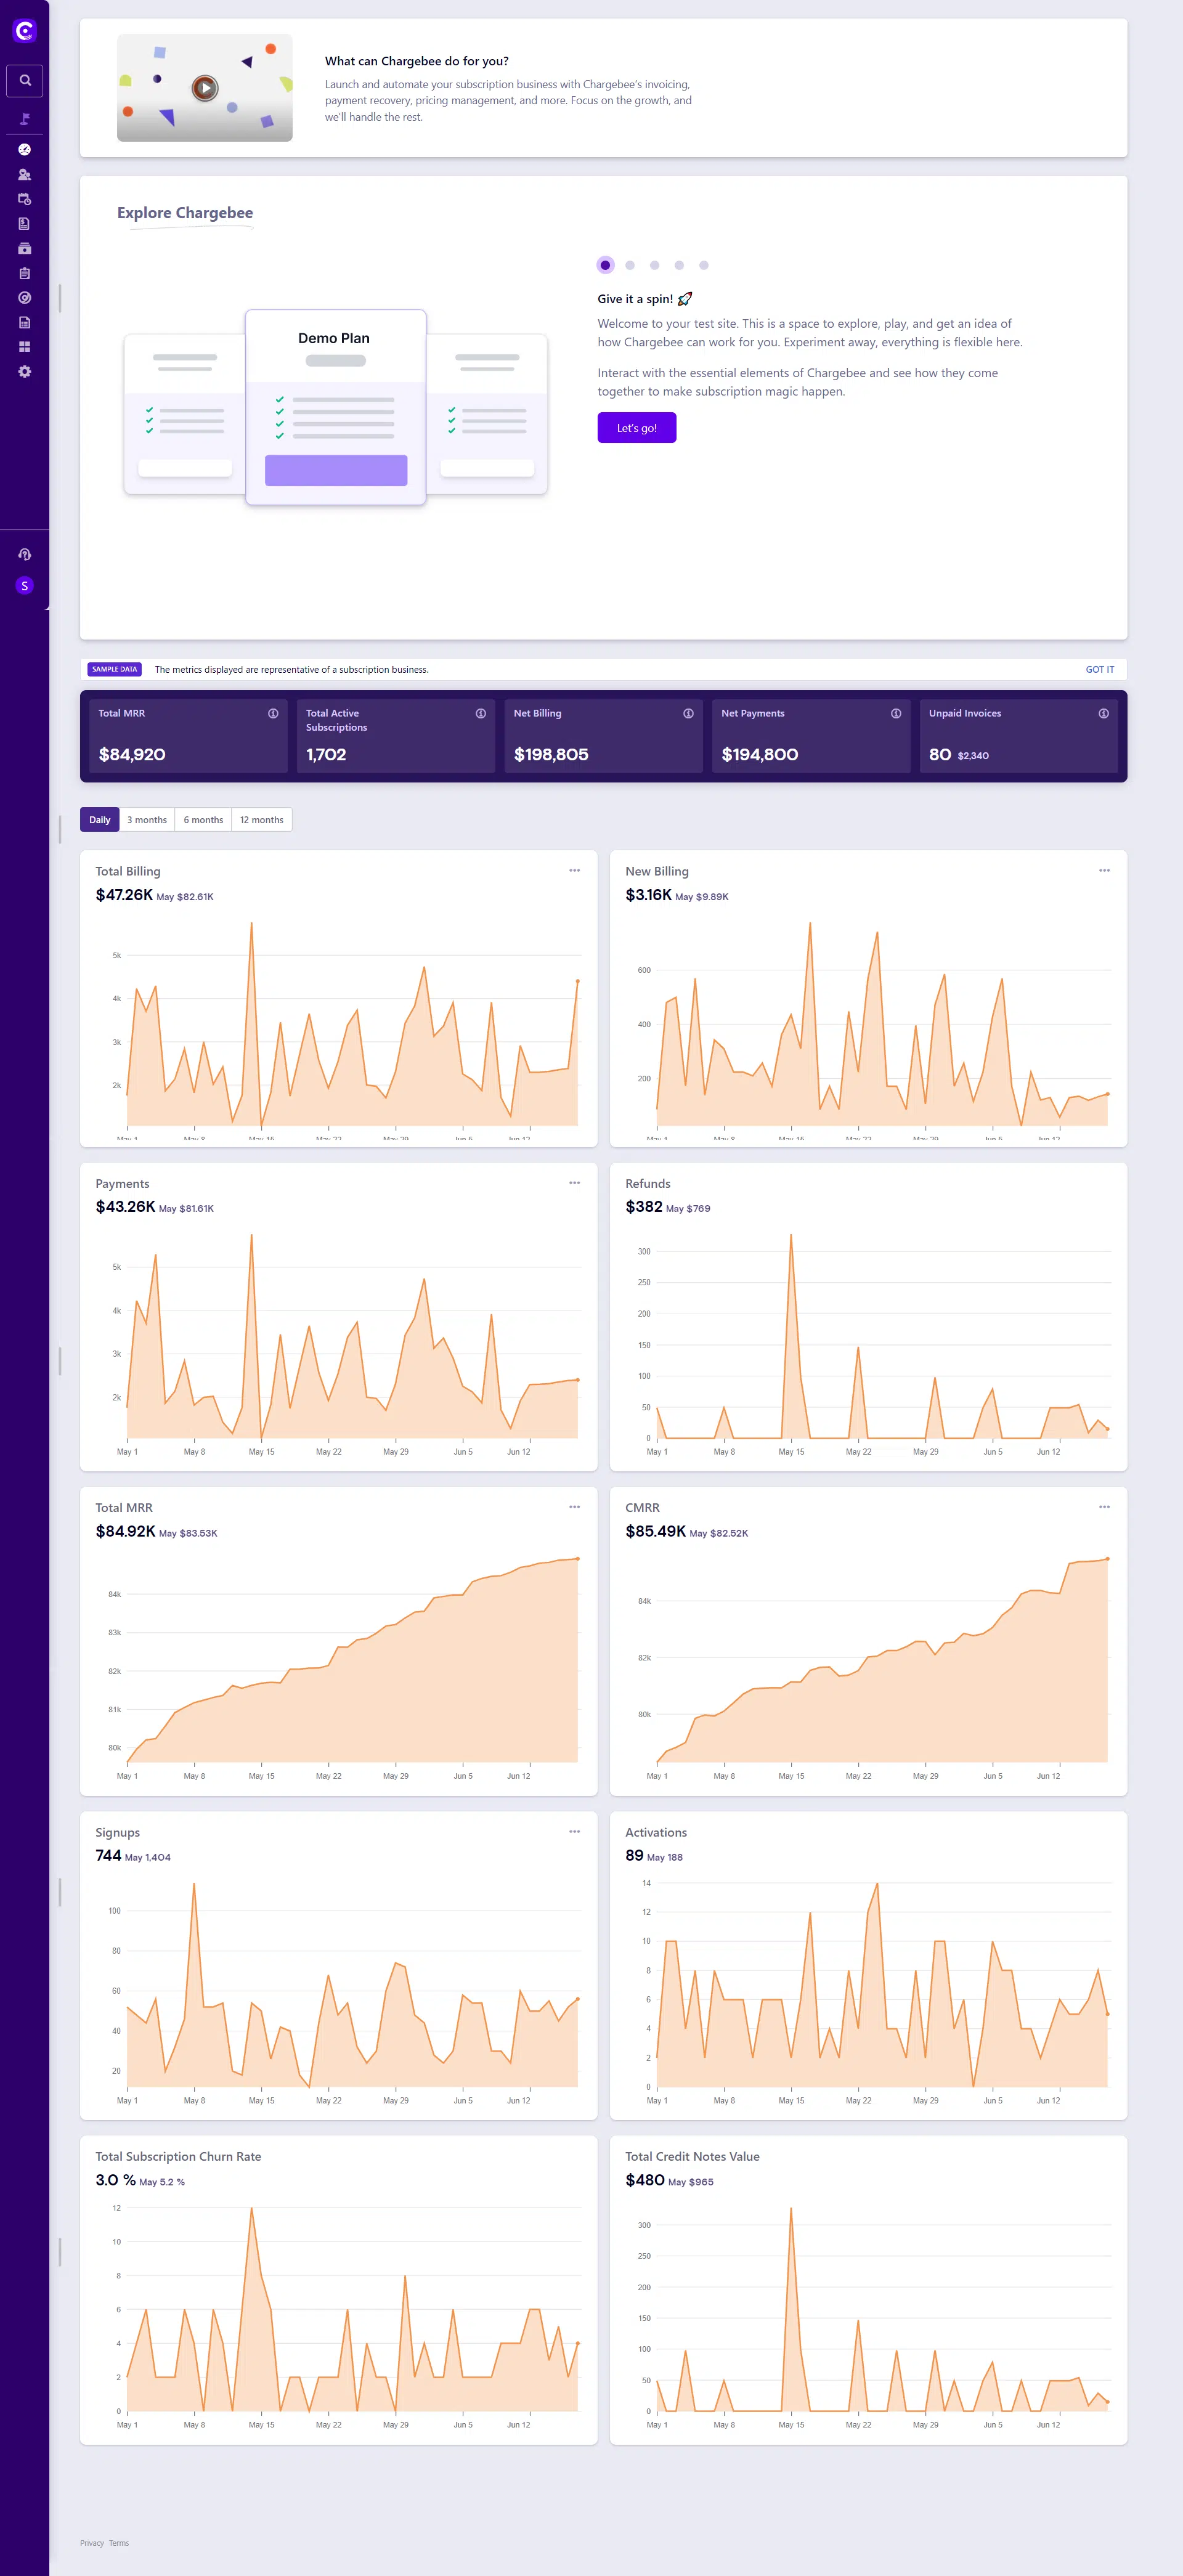
Task: Open the Invoices dollar-document icon in sidebar
Action: [x=24, y=223]
